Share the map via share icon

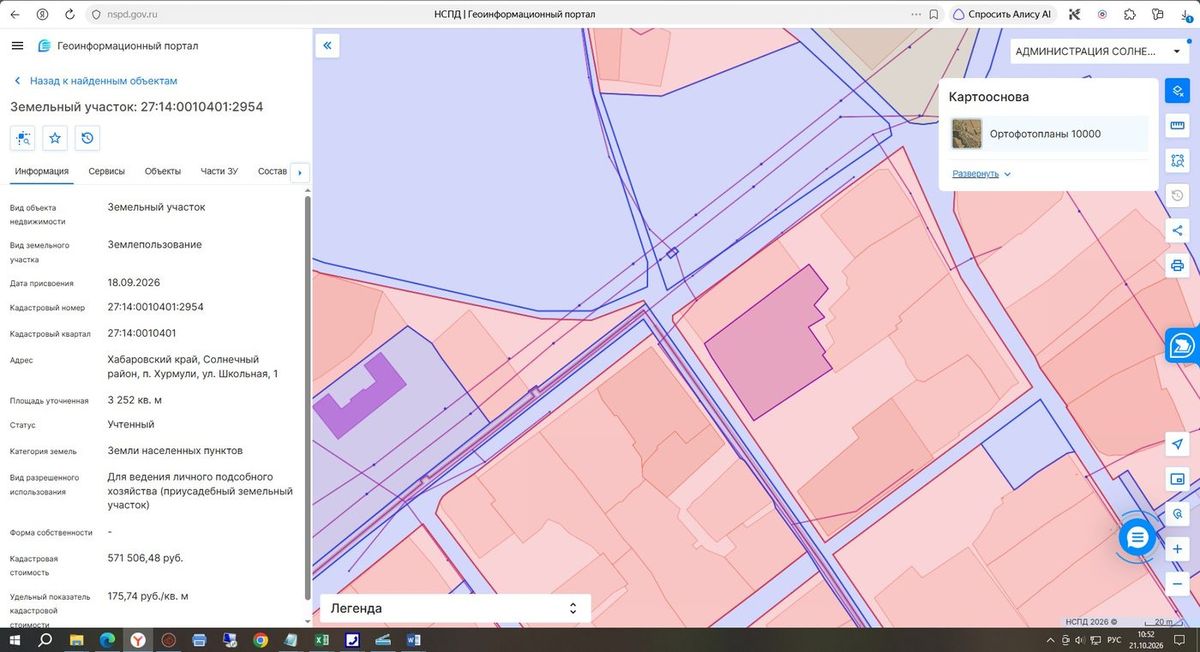click(x=1178, y=230)
